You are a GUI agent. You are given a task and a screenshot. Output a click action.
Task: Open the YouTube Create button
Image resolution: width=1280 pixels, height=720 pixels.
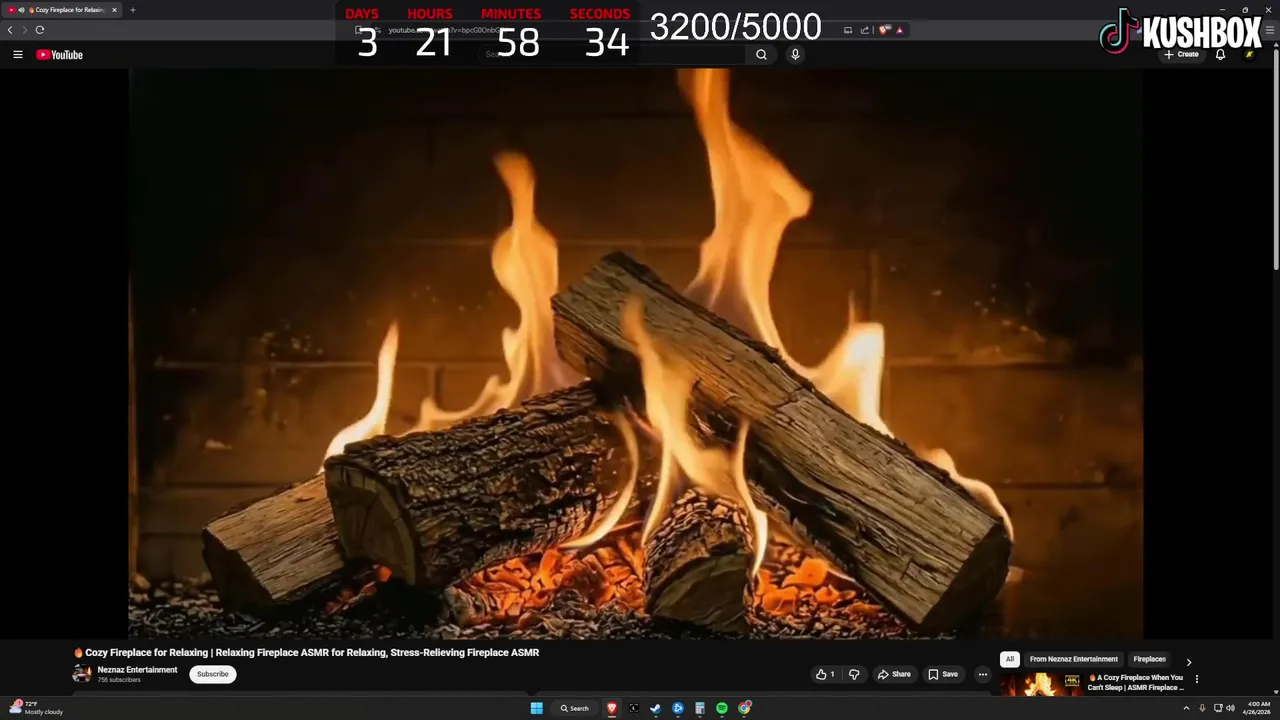[1181, 55]
